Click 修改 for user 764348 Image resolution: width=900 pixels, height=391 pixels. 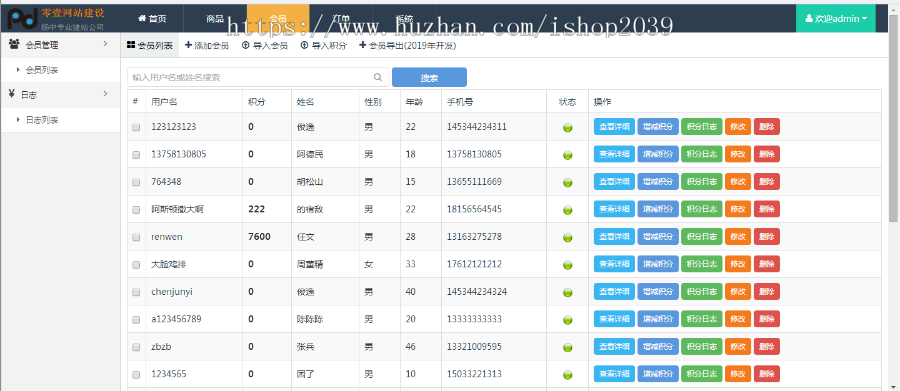[738, 181]
